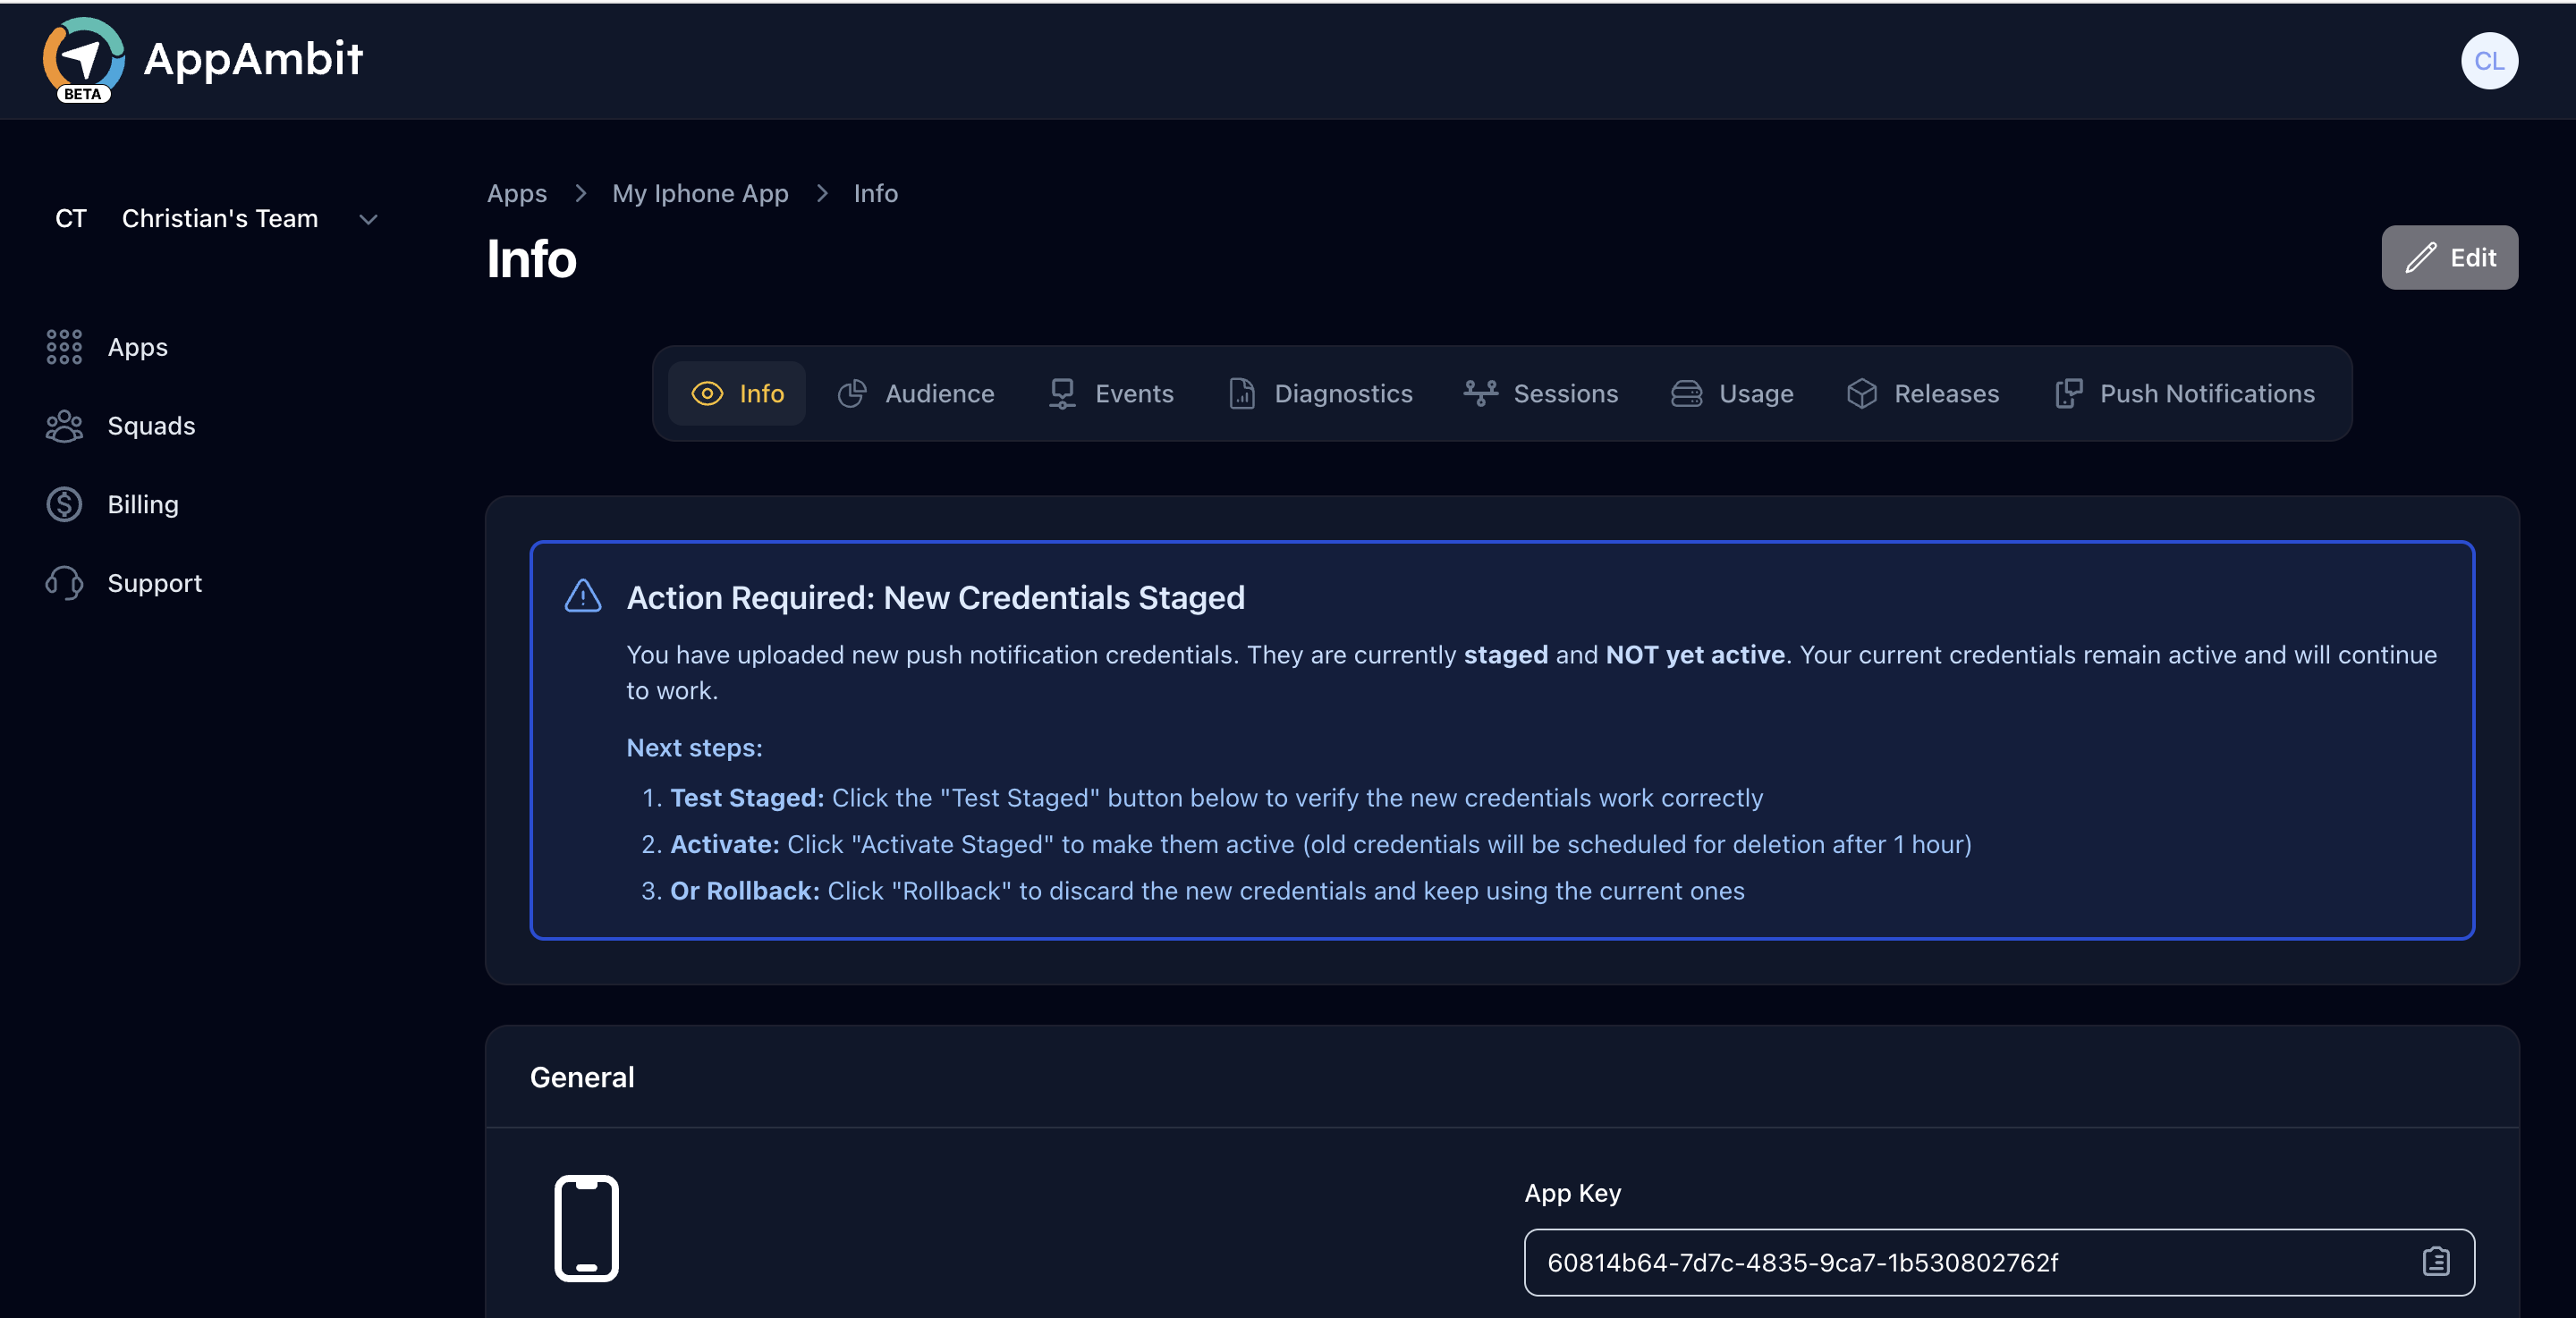The height and width of the screenshot is (1318, 2576).
Task: Click the AppAmbit logo icon
Action: tap(83, 58)
